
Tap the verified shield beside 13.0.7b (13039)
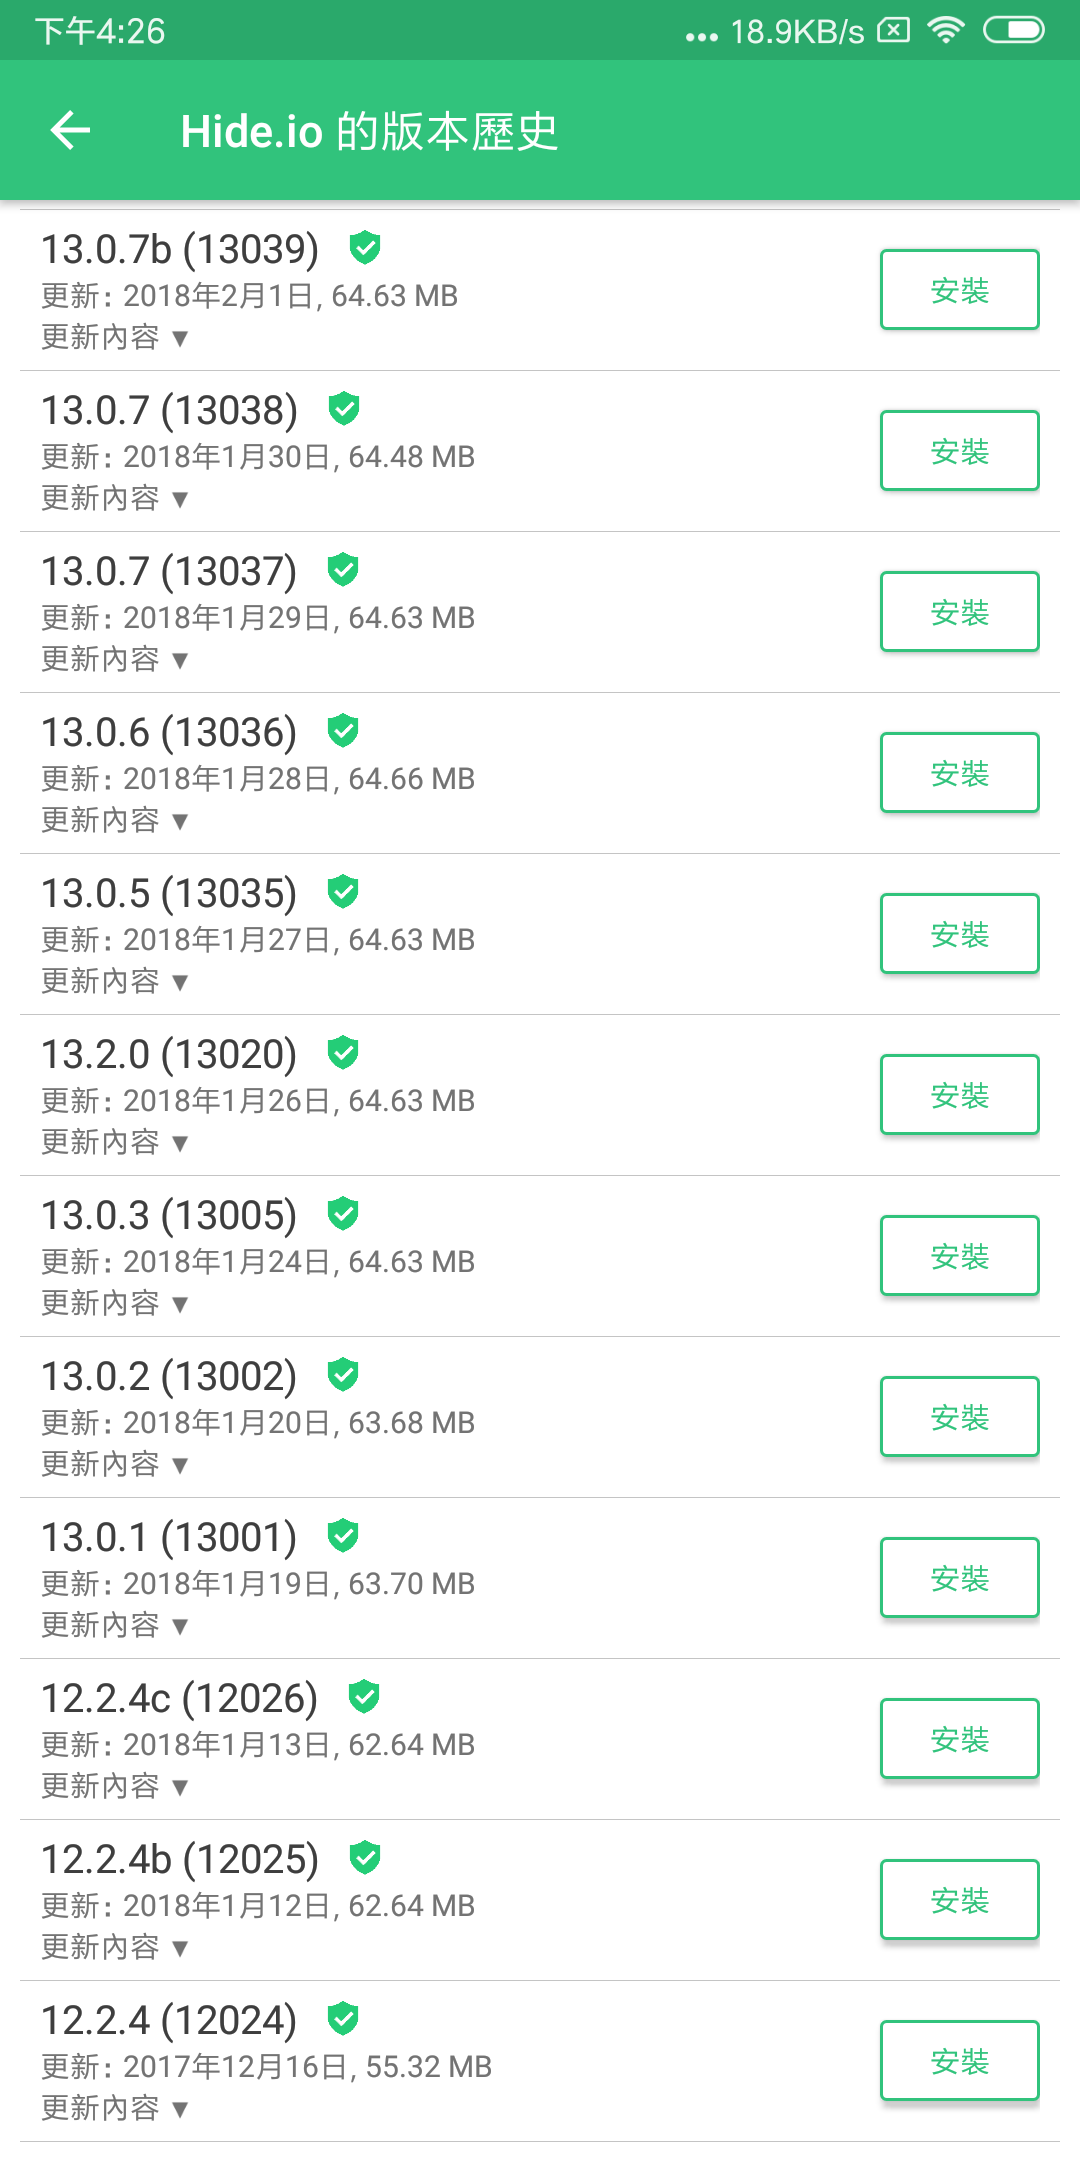tap(365, 247)
